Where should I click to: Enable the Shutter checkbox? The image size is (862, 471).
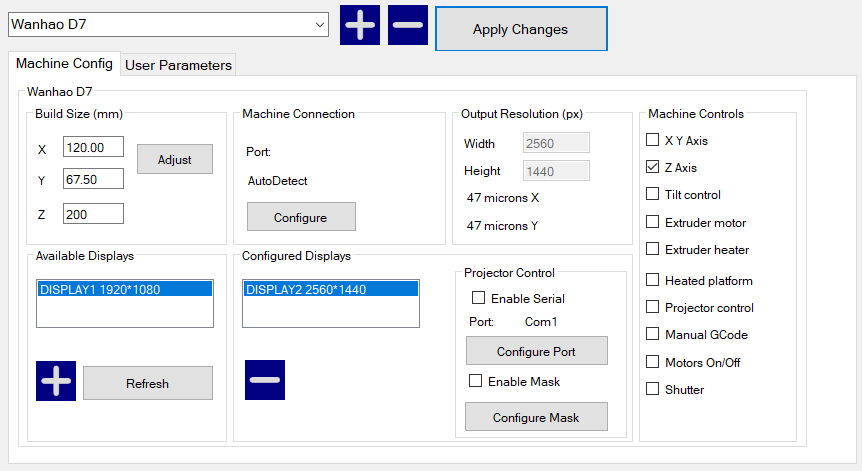653,389
